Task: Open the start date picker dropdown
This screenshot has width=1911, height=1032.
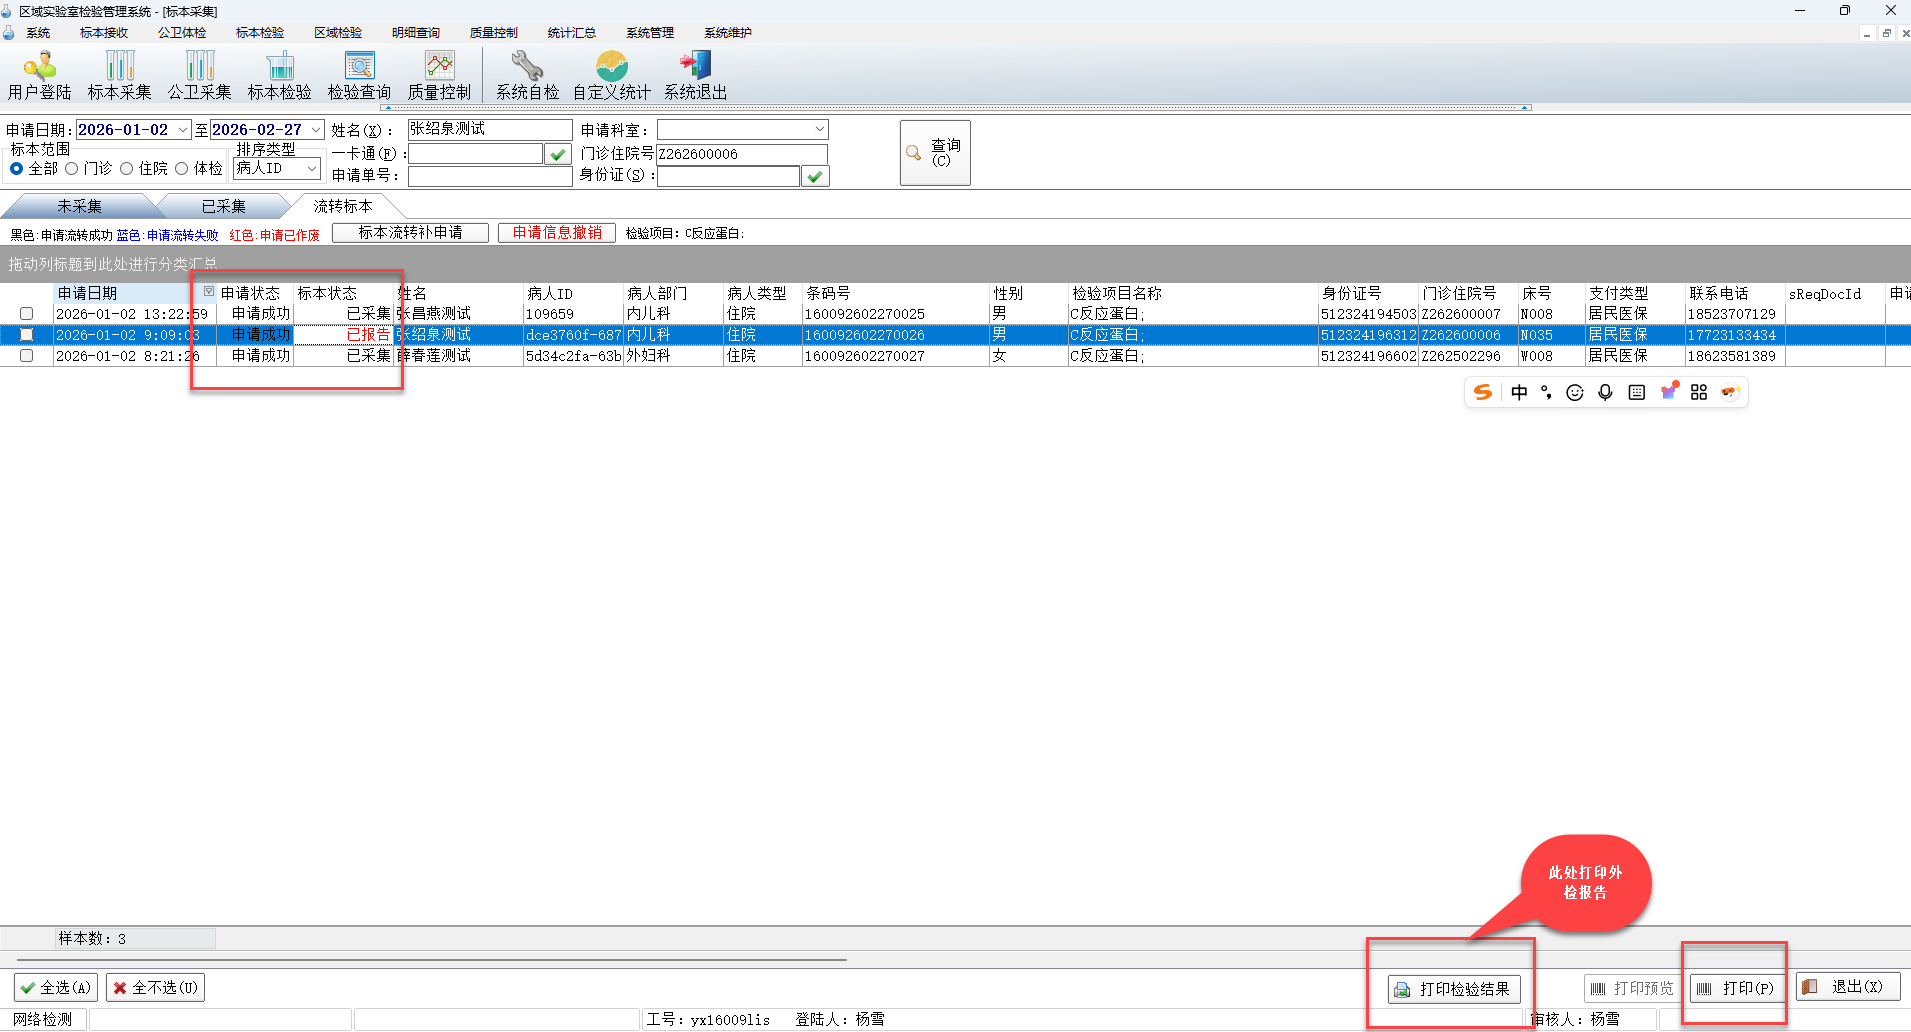Action: coord(183,130)
